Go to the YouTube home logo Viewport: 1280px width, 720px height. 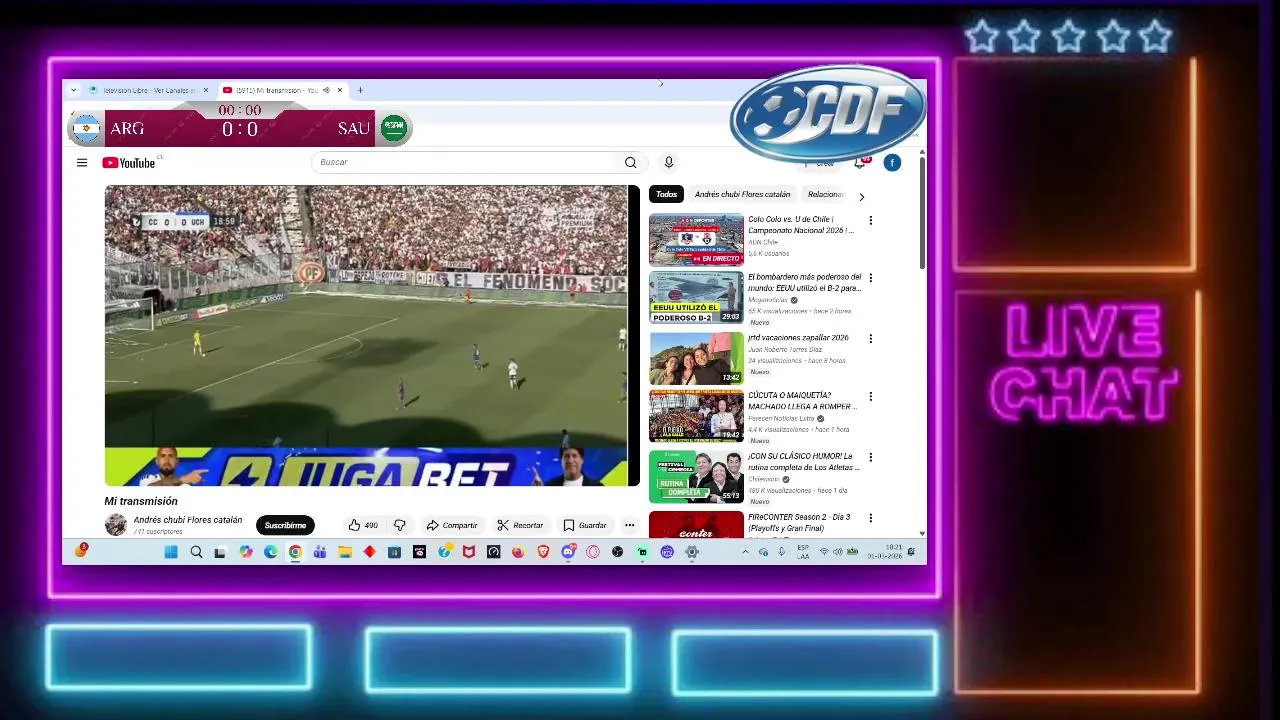point(129,163)
